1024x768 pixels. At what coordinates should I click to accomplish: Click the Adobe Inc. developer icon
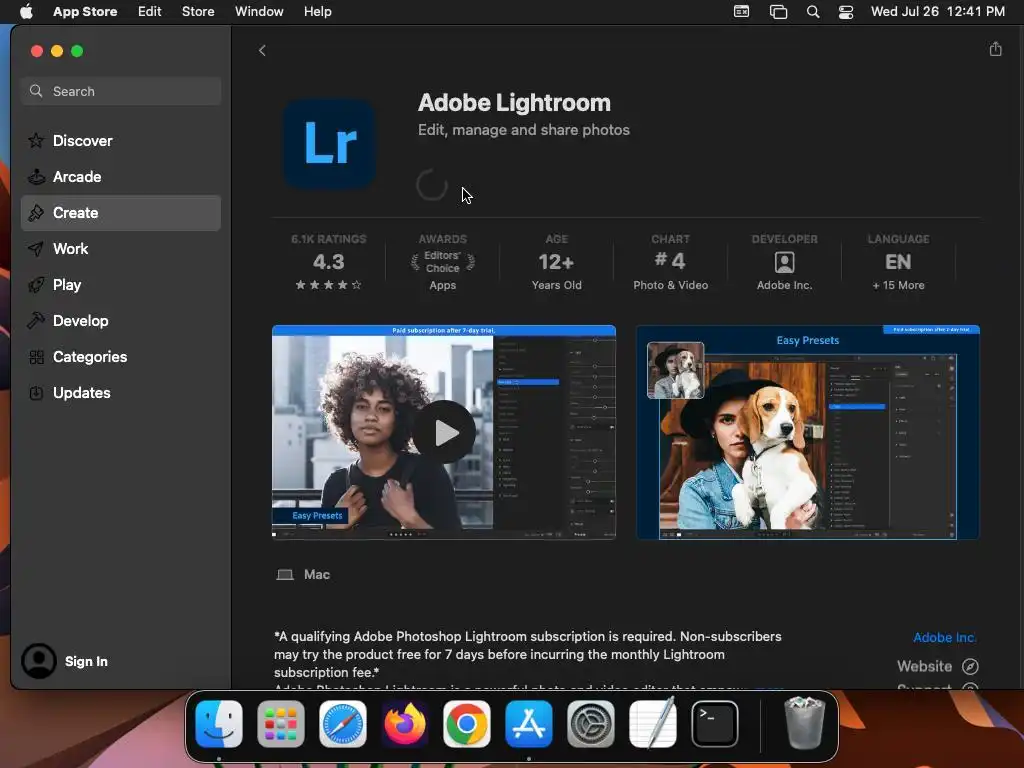coord(784,263)
